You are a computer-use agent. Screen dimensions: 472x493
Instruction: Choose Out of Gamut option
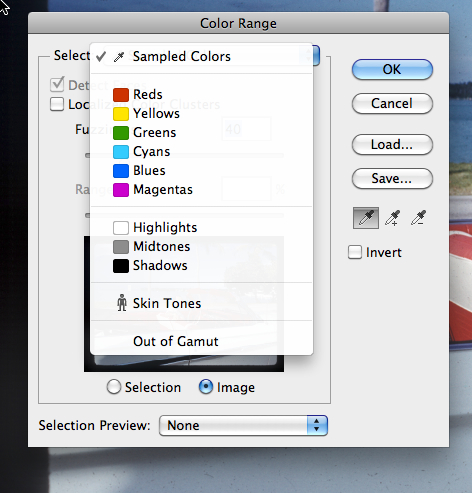[x=201, y=341]
